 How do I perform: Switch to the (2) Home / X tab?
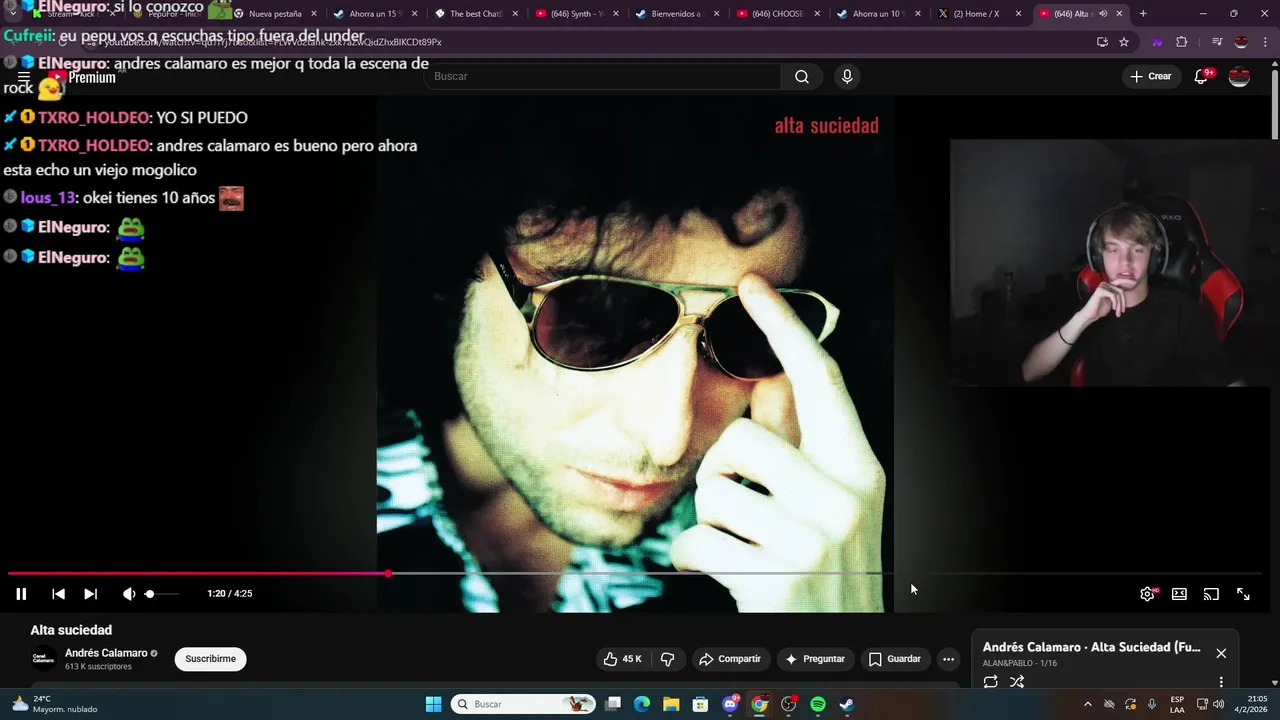(x=979, y=14)
